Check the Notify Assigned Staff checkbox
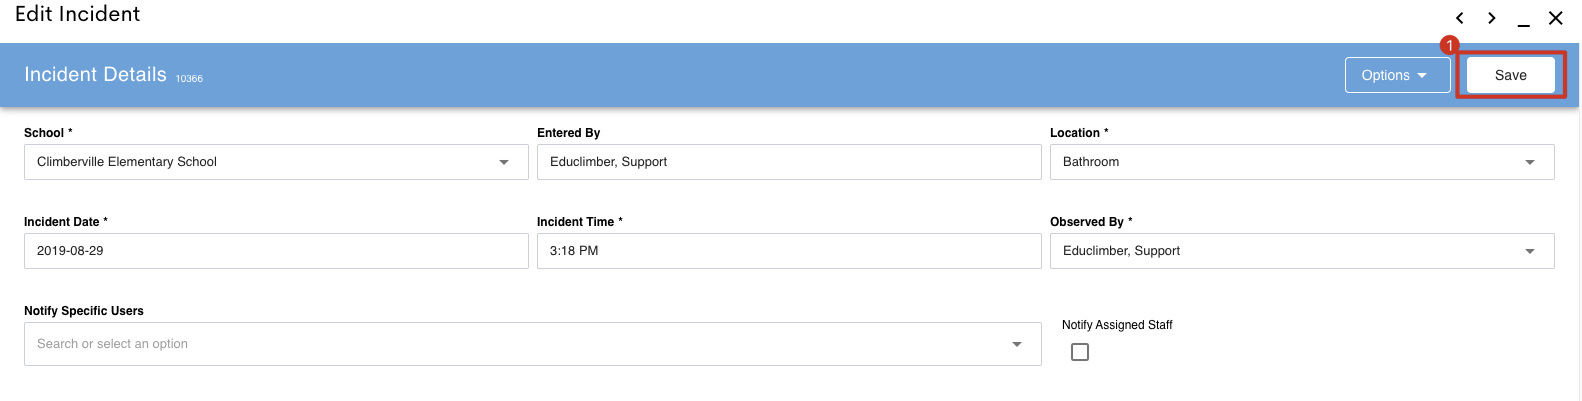This screenshot has height=401, width=1582. coord(1080,352)
